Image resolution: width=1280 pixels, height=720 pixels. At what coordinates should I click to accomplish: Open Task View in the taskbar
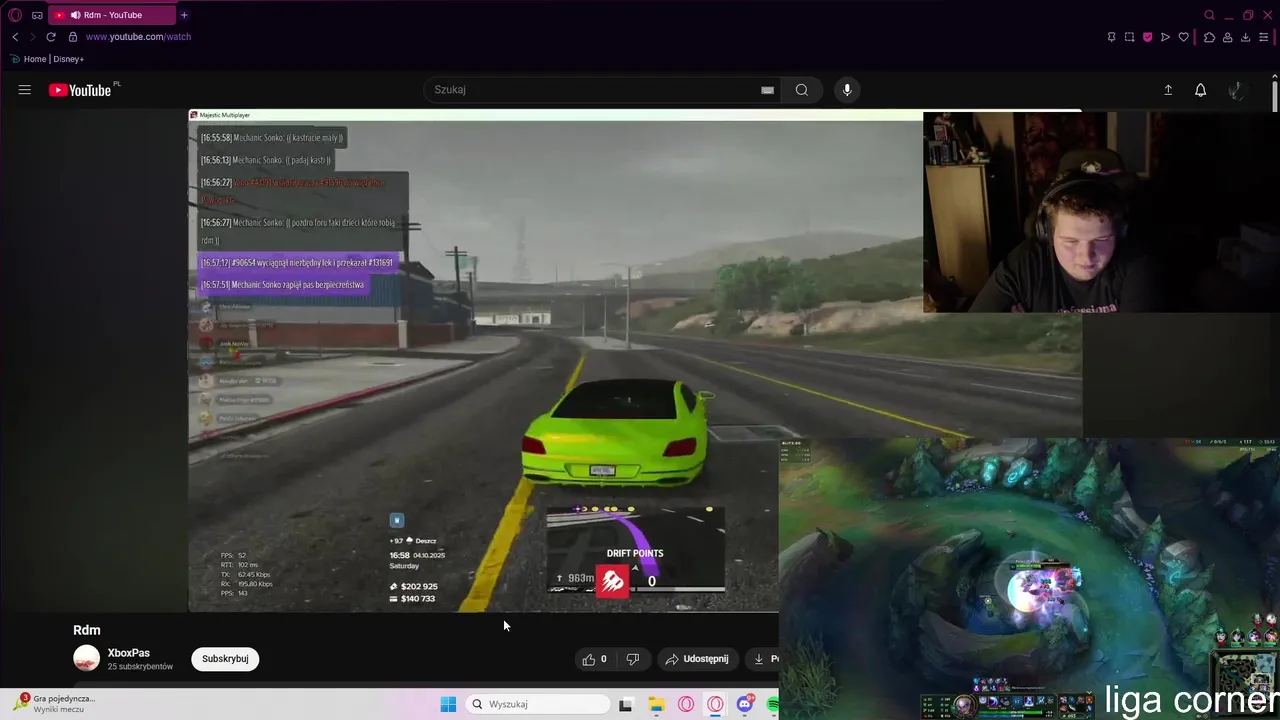tap(625, 705)
